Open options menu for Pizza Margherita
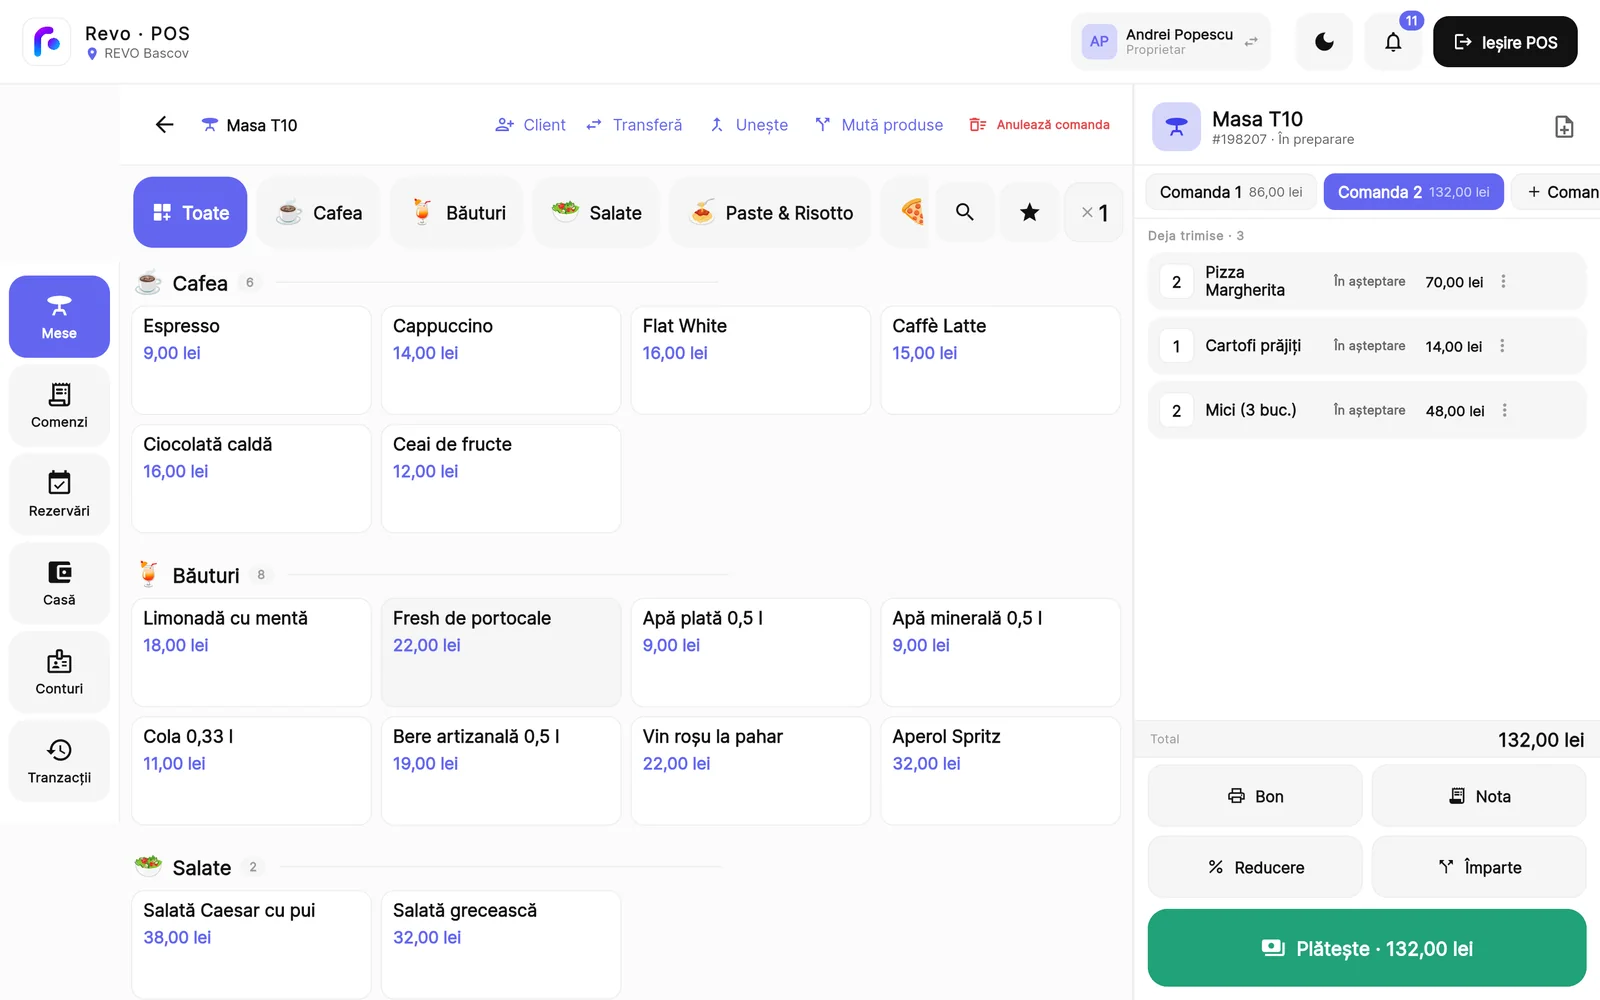 [1503, 282]
